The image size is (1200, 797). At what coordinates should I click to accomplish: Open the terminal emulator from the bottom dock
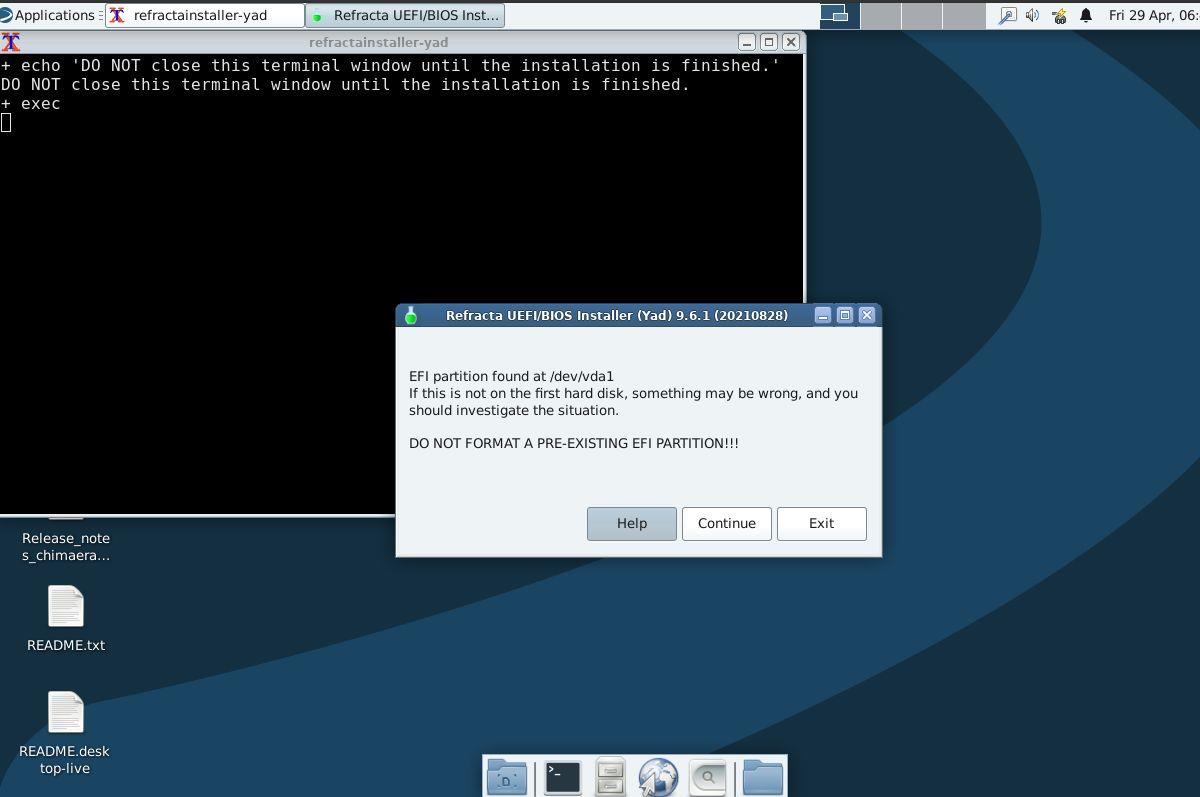(561, 777)
